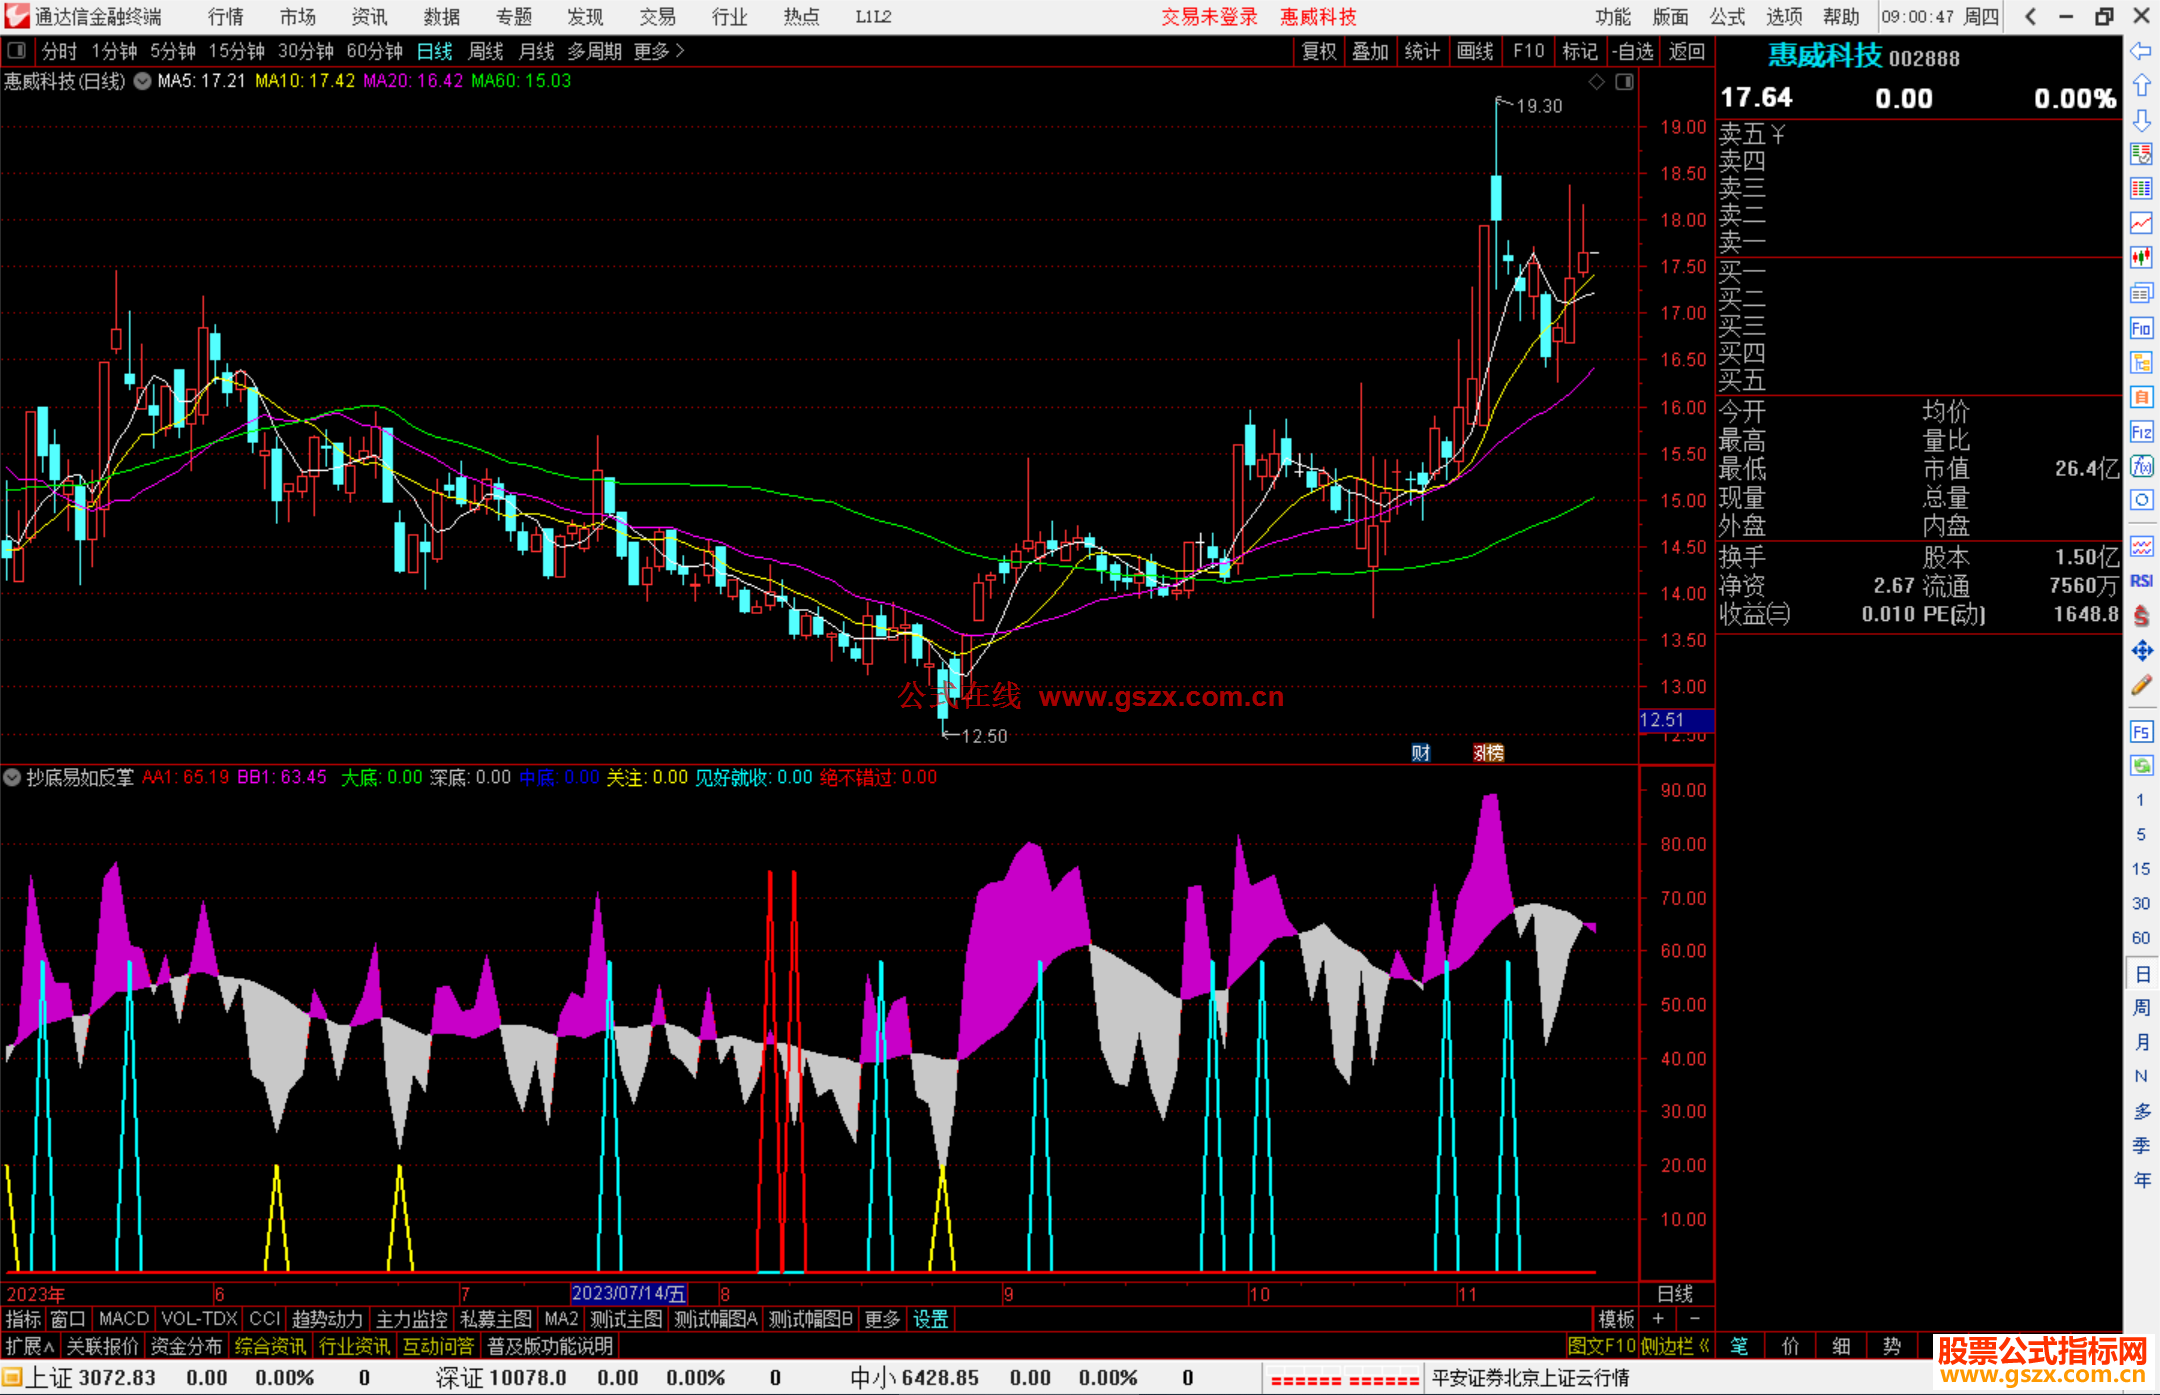Click the F10 company info sidebar icon

(x=2141, y=328)
